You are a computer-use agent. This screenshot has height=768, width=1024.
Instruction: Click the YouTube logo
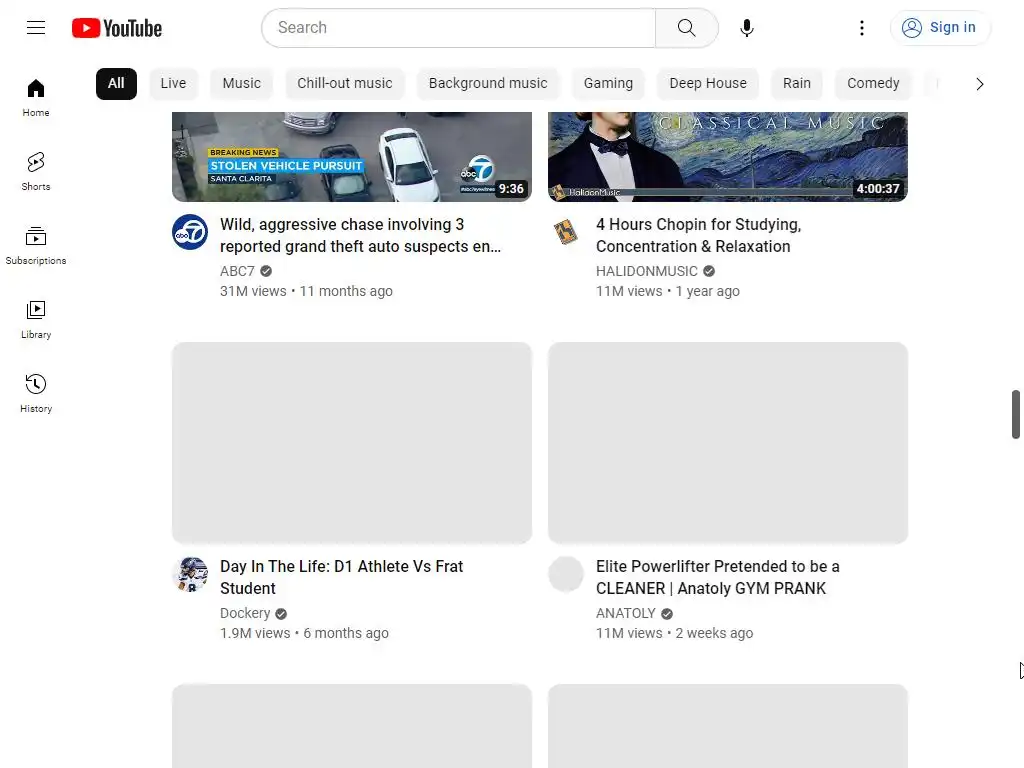click(x=117, y=28)
